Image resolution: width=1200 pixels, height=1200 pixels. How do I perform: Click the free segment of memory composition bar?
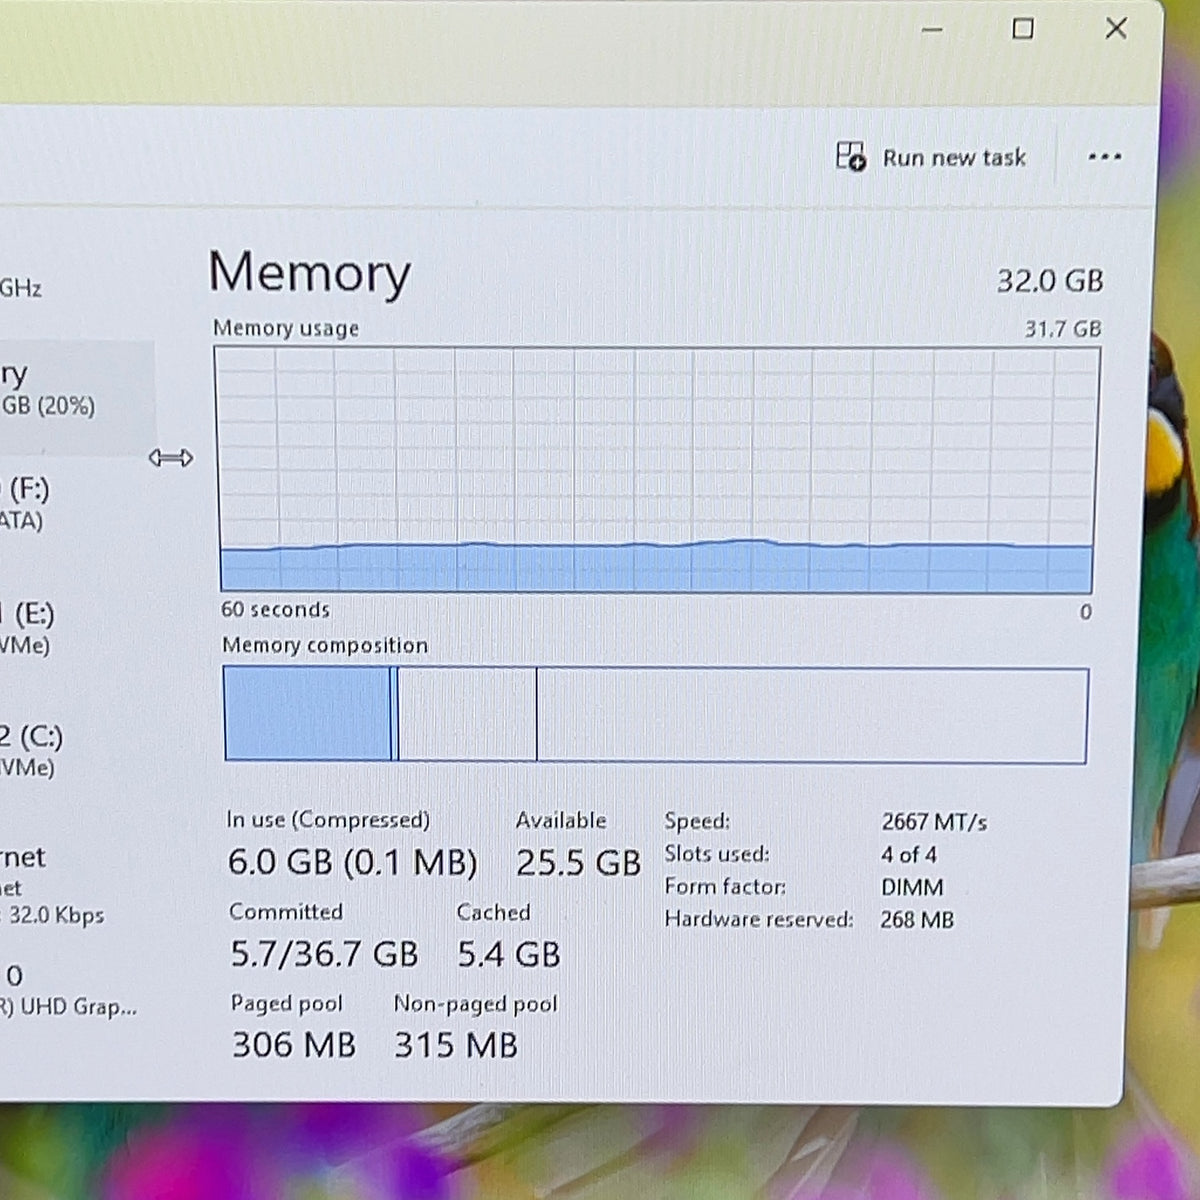tap(812, 714)
